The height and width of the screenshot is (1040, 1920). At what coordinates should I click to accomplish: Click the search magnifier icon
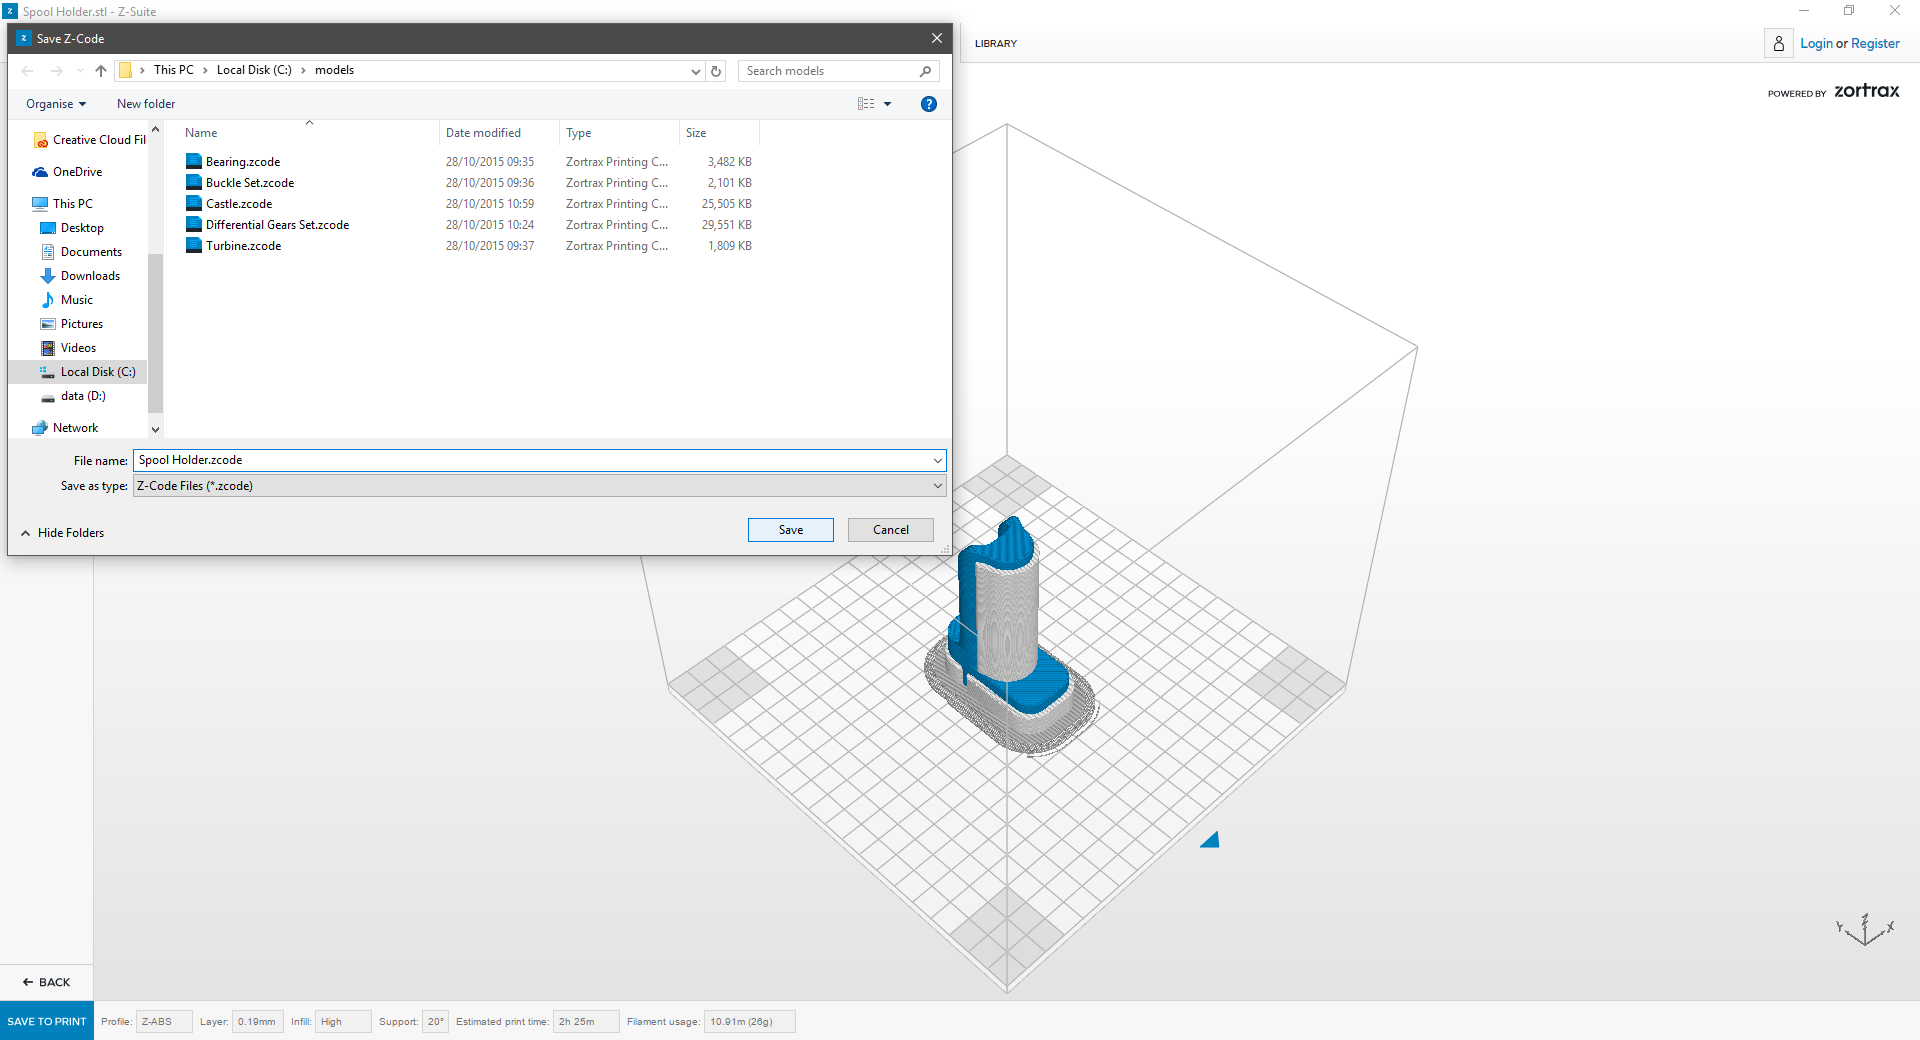click(x=925, y=71)
